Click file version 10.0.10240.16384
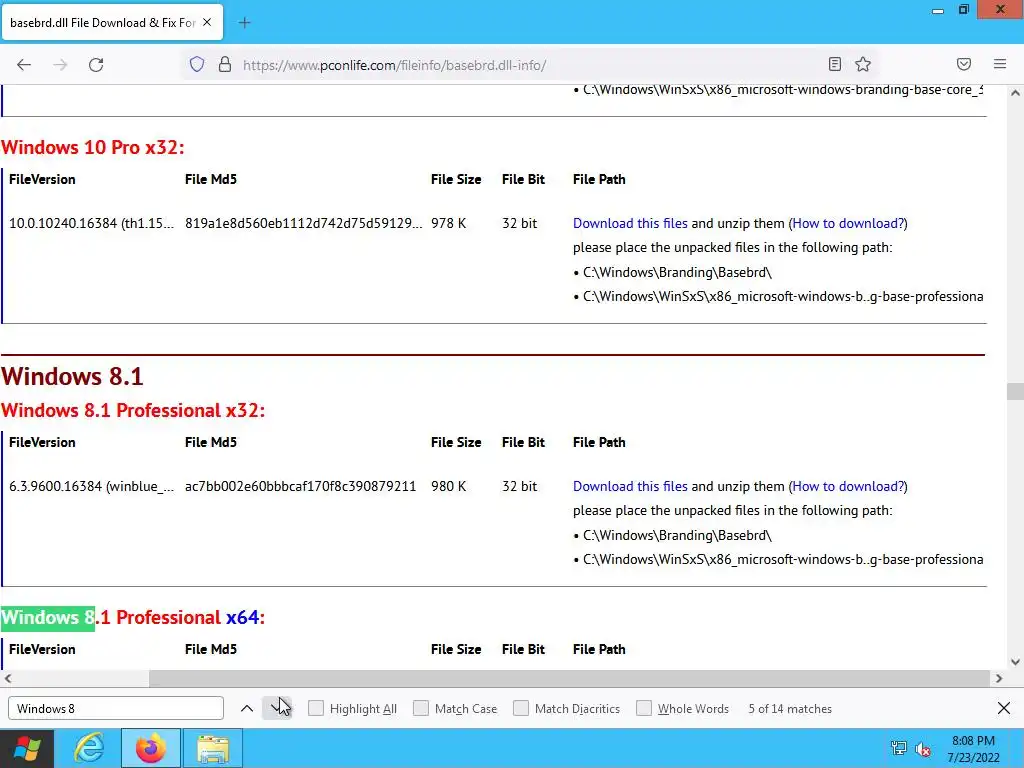The height and width of the screenshot is (768, 1024). click(91, 223)
